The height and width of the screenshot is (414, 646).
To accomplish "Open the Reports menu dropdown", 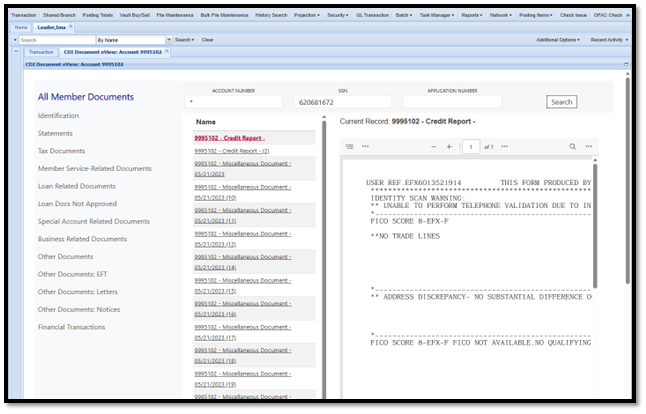I will click(472, 15).
